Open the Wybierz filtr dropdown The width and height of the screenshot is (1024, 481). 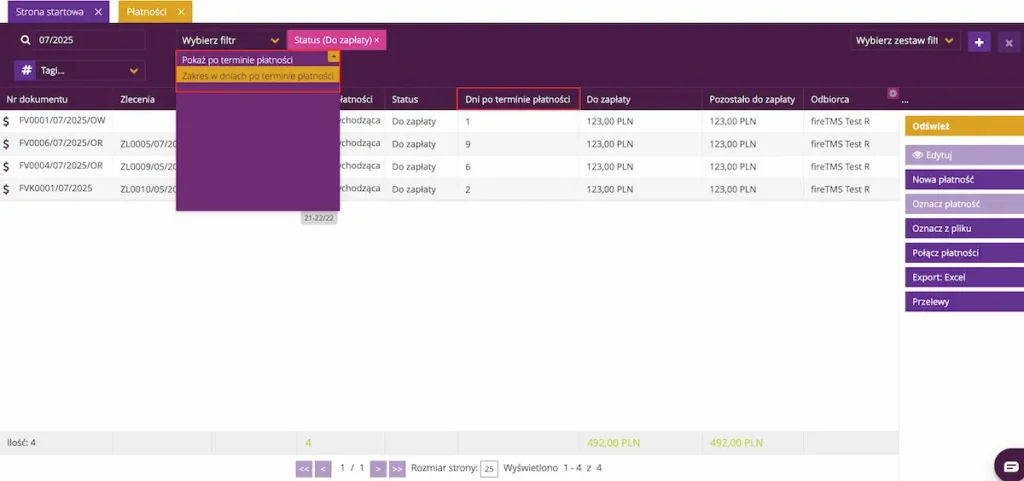231,40
